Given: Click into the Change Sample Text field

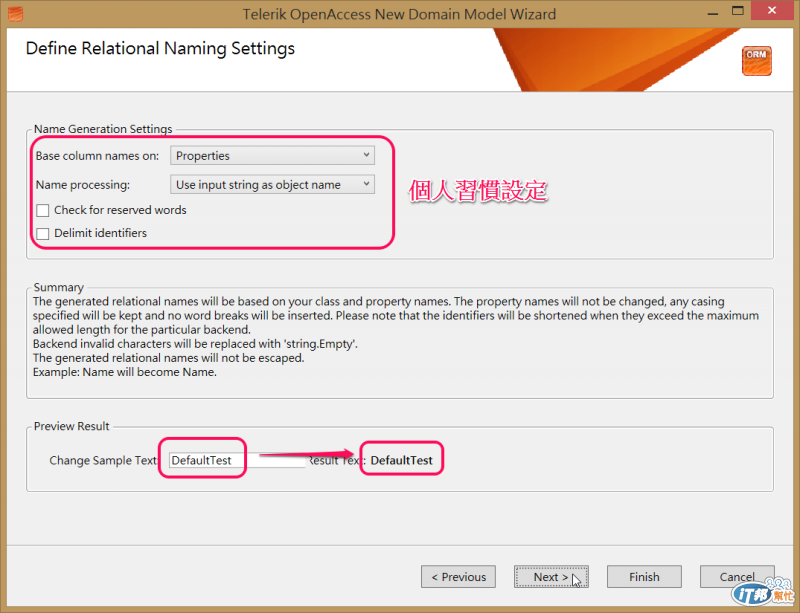Looking at the screenshot, I should point(237,460).
